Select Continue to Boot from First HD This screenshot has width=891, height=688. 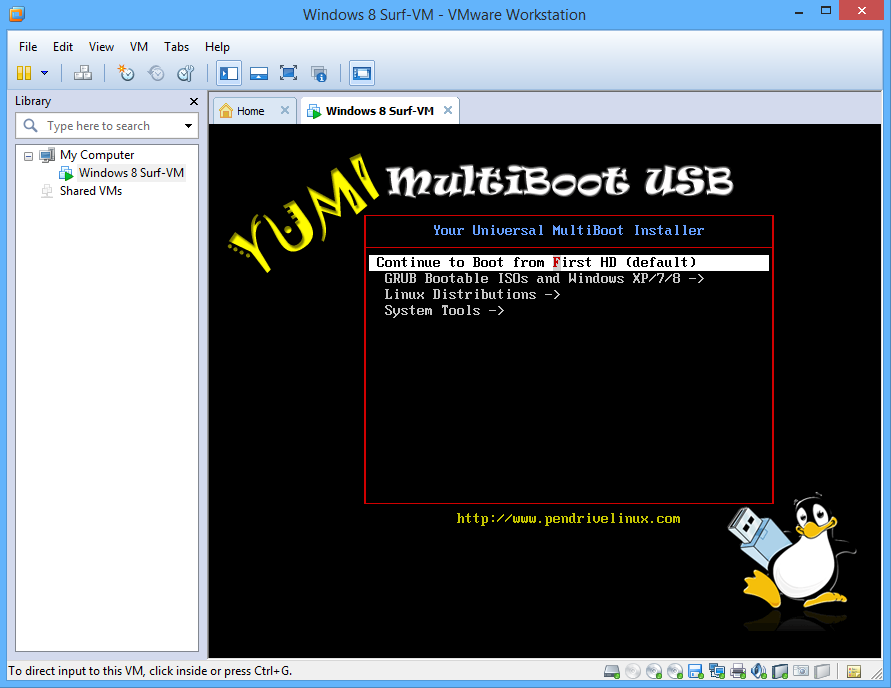pyautogui.click(x=569, y=262)
